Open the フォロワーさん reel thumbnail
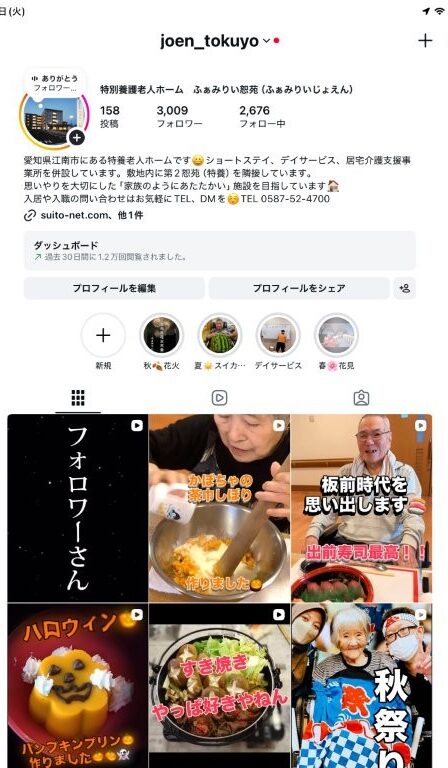Image resolution: width=448 pixels, height=768 pixels. click(78, 508)
